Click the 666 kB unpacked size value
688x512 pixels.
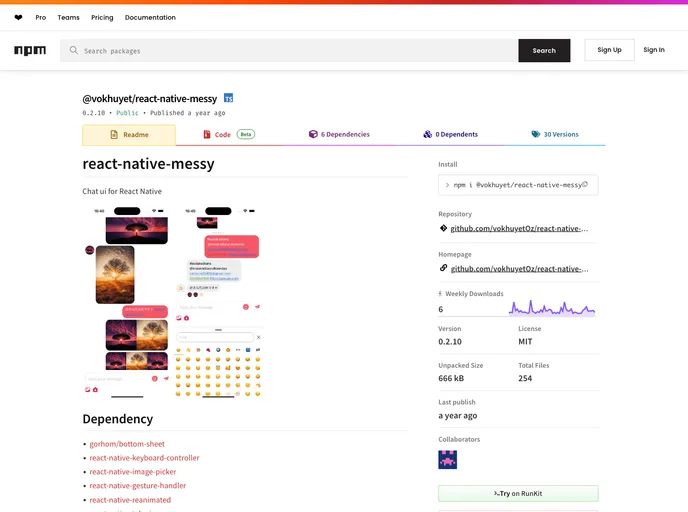pyautogui.click(x=451, y=378)
